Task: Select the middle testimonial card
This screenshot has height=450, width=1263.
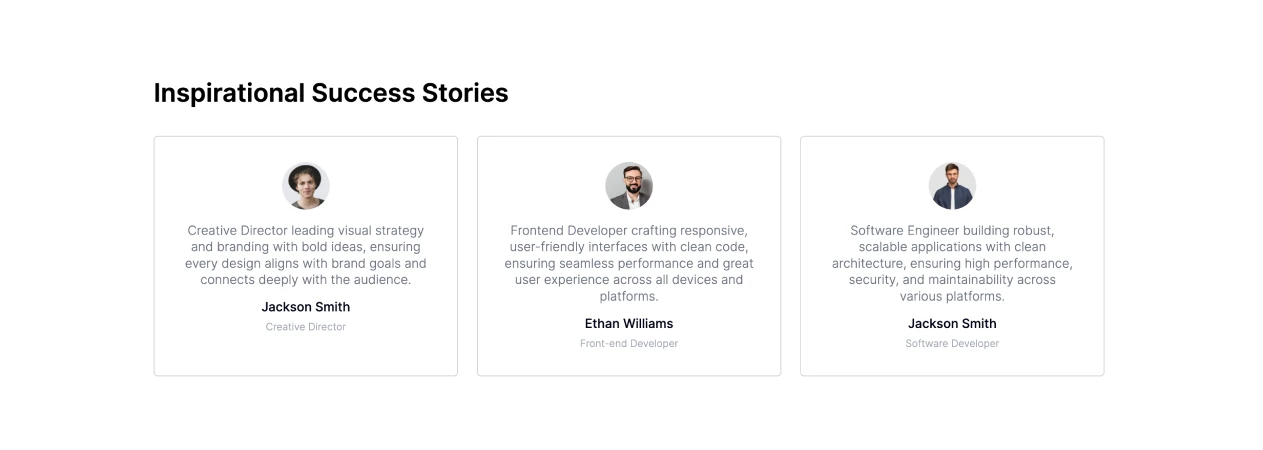Action: (629, 256)
